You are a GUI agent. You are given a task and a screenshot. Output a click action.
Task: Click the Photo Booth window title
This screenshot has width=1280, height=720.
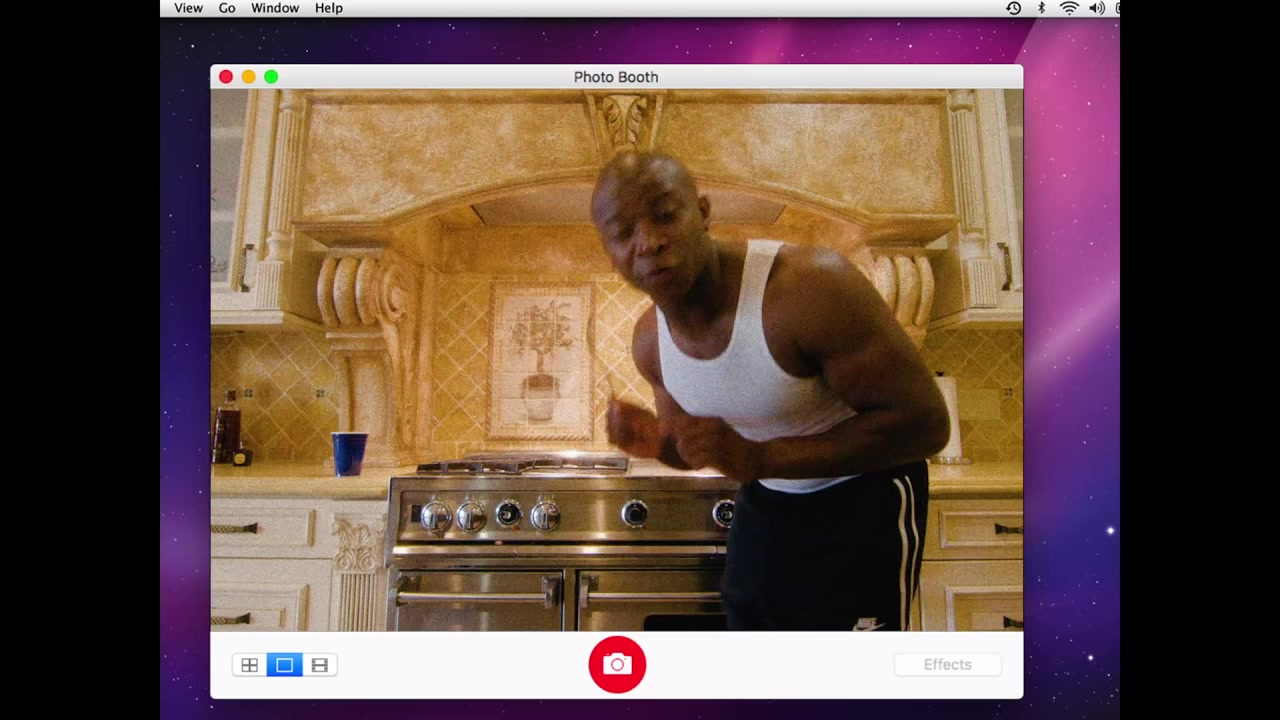(x=616, y=77)
